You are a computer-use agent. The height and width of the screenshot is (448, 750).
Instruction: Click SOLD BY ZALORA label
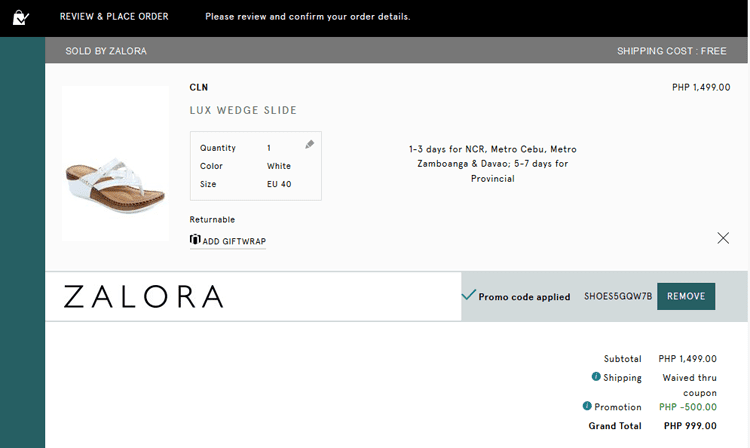click(x=106, y=51)
